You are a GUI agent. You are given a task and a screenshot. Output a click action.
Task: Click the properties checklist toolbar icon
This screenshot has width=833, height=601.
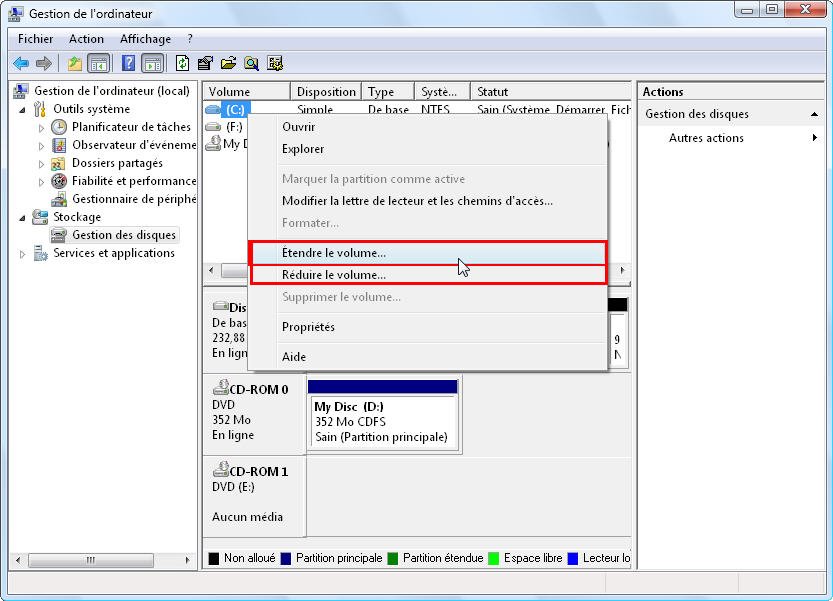coord(205,64)
